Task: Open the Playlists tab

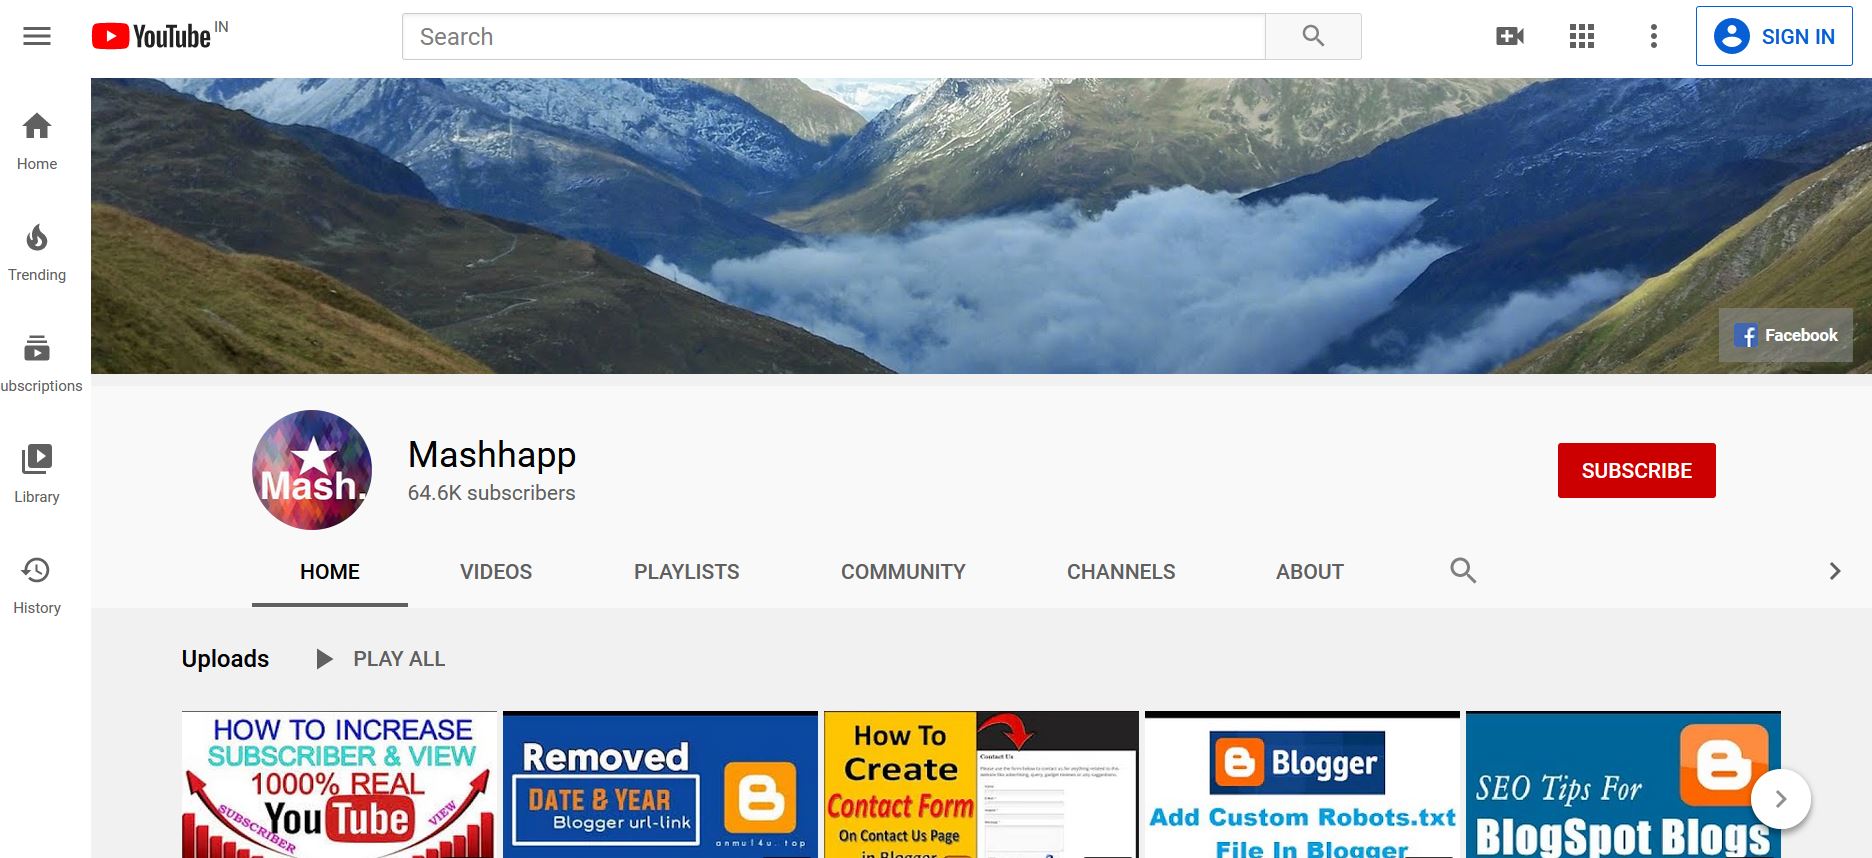Action: tap(686, 572)
